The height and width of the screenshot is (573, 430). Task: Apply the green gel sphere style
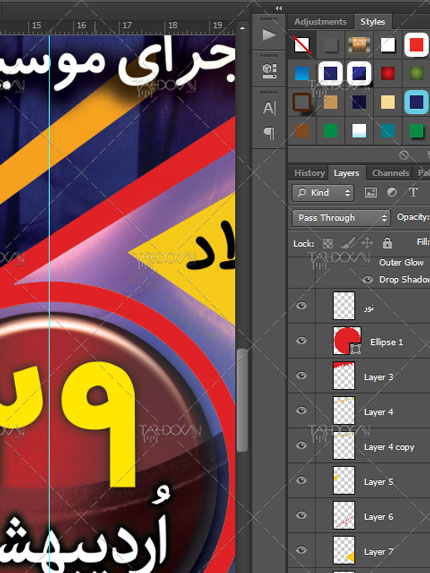(416, 73)
